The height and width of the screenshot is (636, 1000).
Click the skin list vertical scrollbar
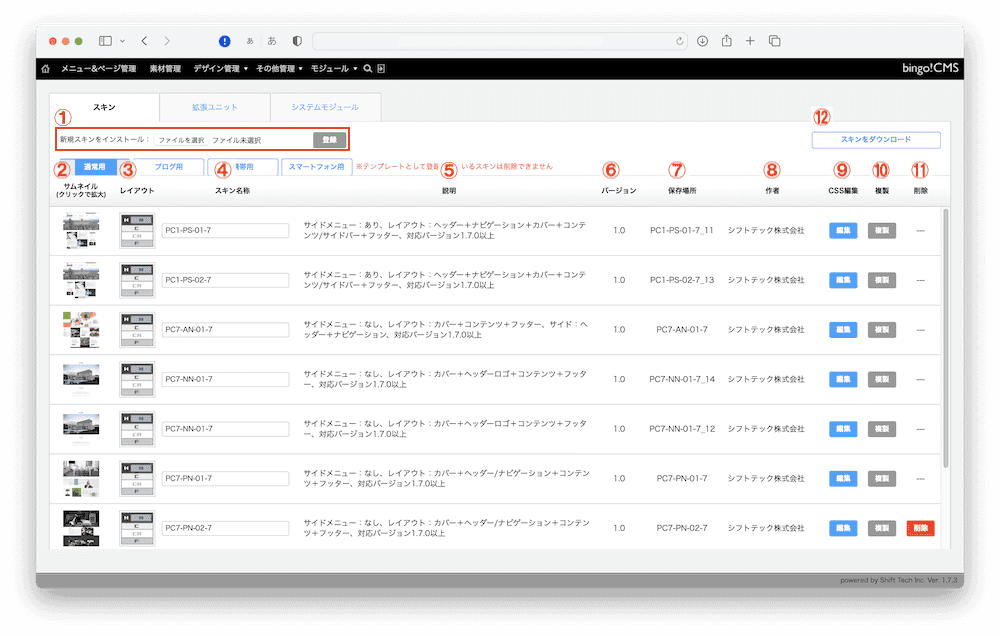click(946, 338)
